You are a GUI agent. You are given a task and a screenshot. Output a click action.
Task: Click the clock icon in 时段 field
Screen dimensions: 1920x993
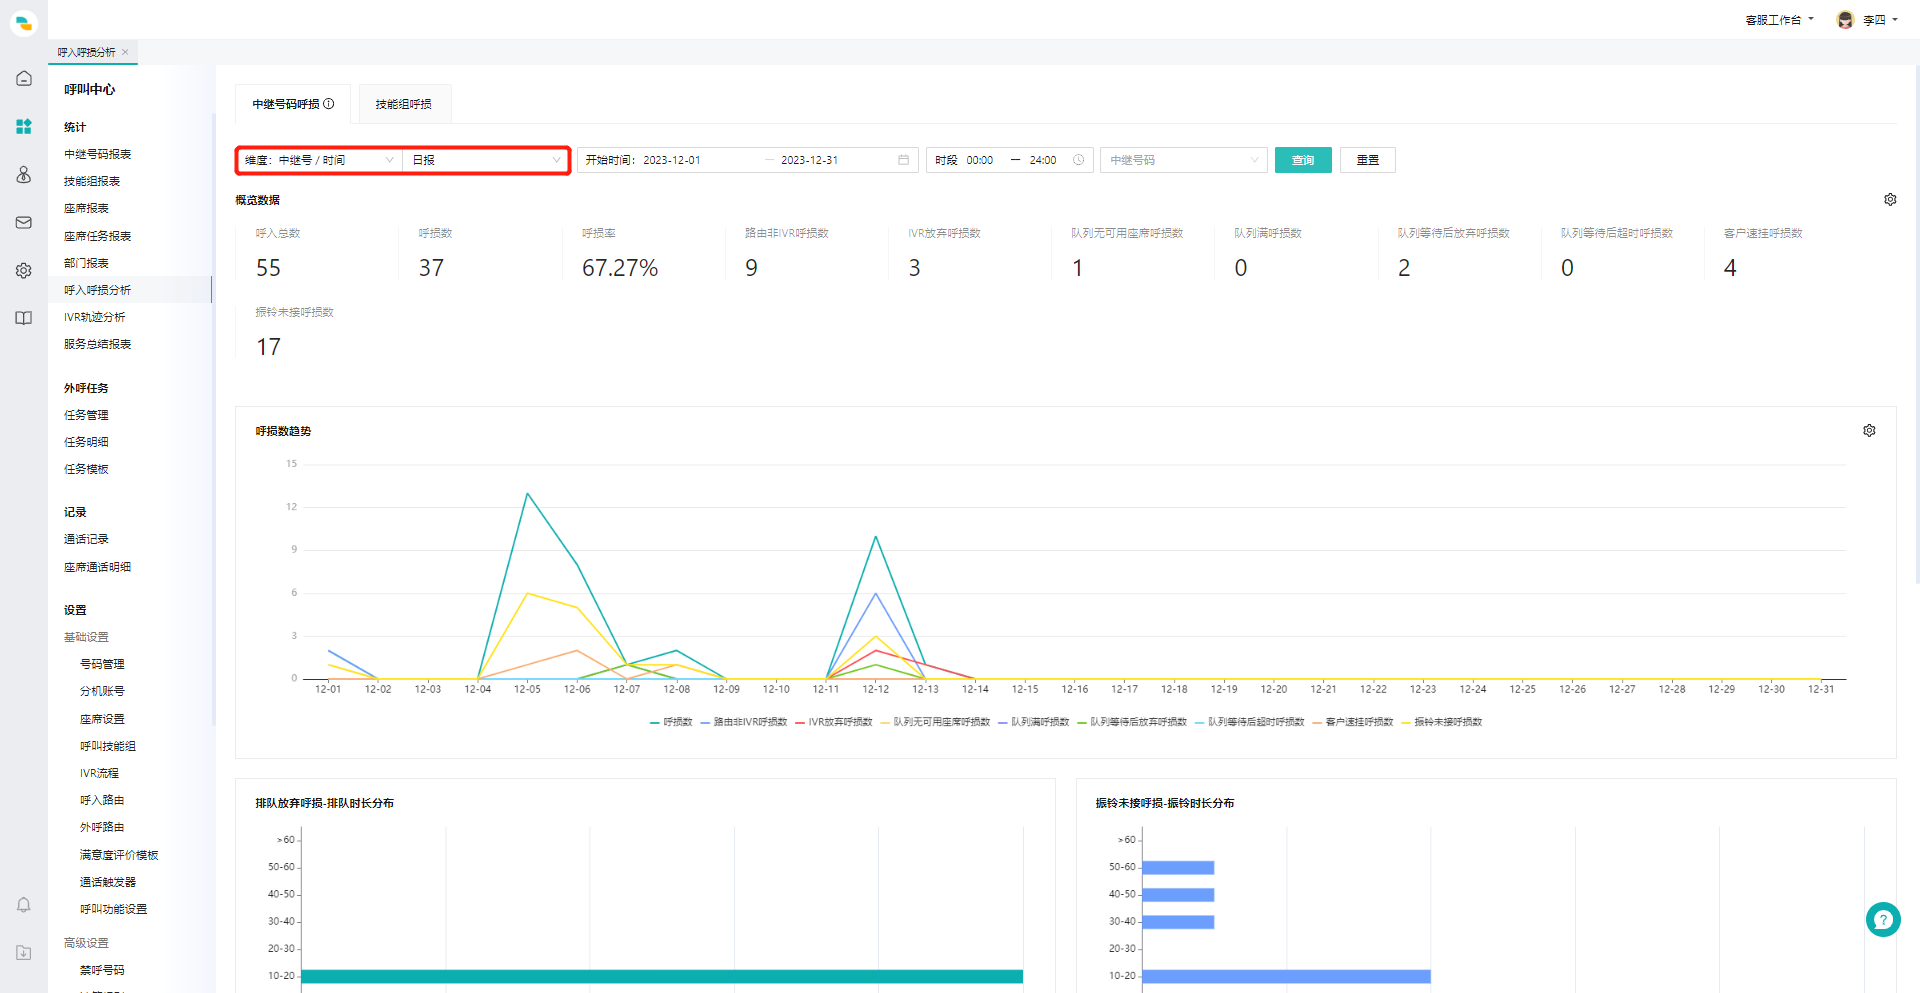coord(1078,160)
